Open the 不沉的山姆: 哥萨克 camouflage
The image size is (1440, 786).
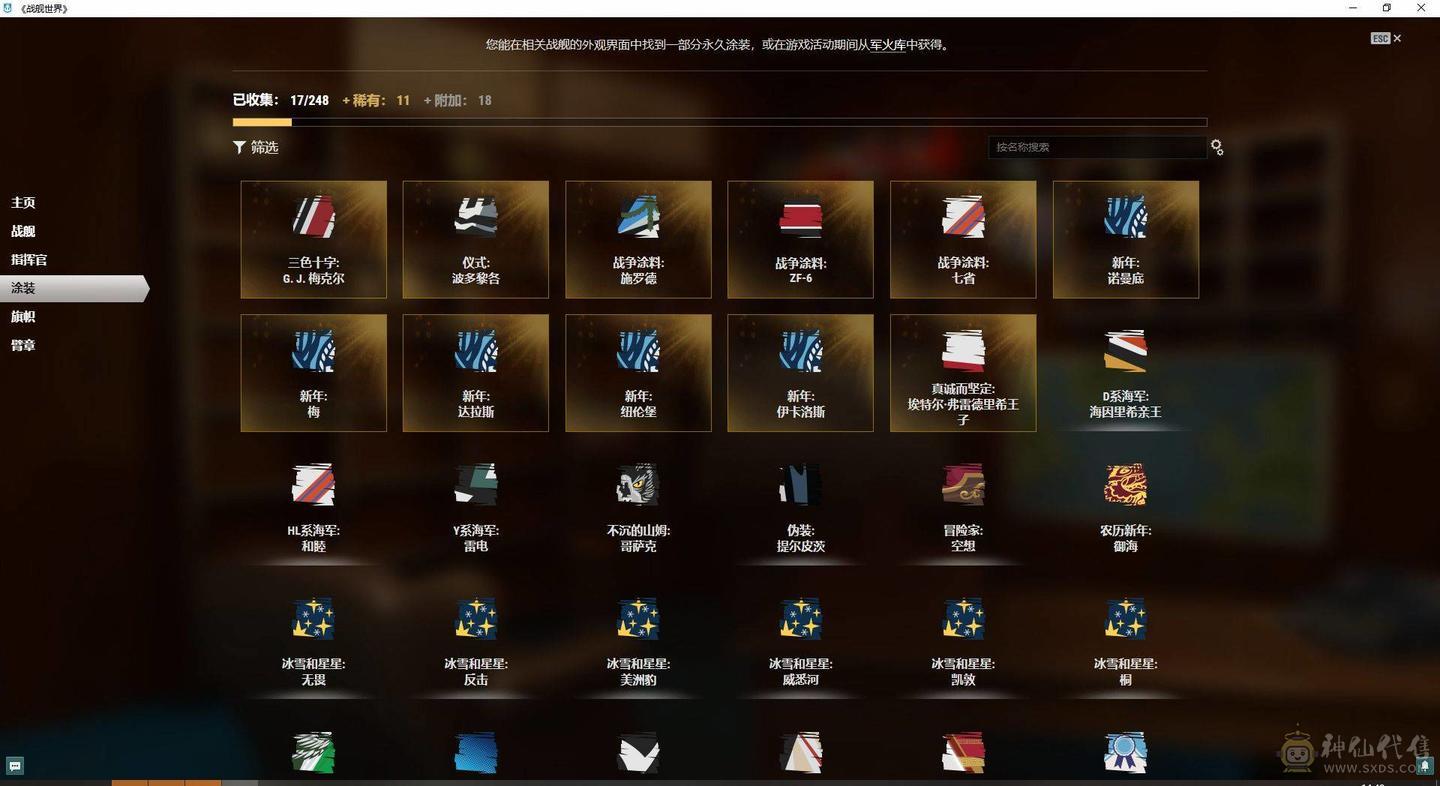coord(638,507)
